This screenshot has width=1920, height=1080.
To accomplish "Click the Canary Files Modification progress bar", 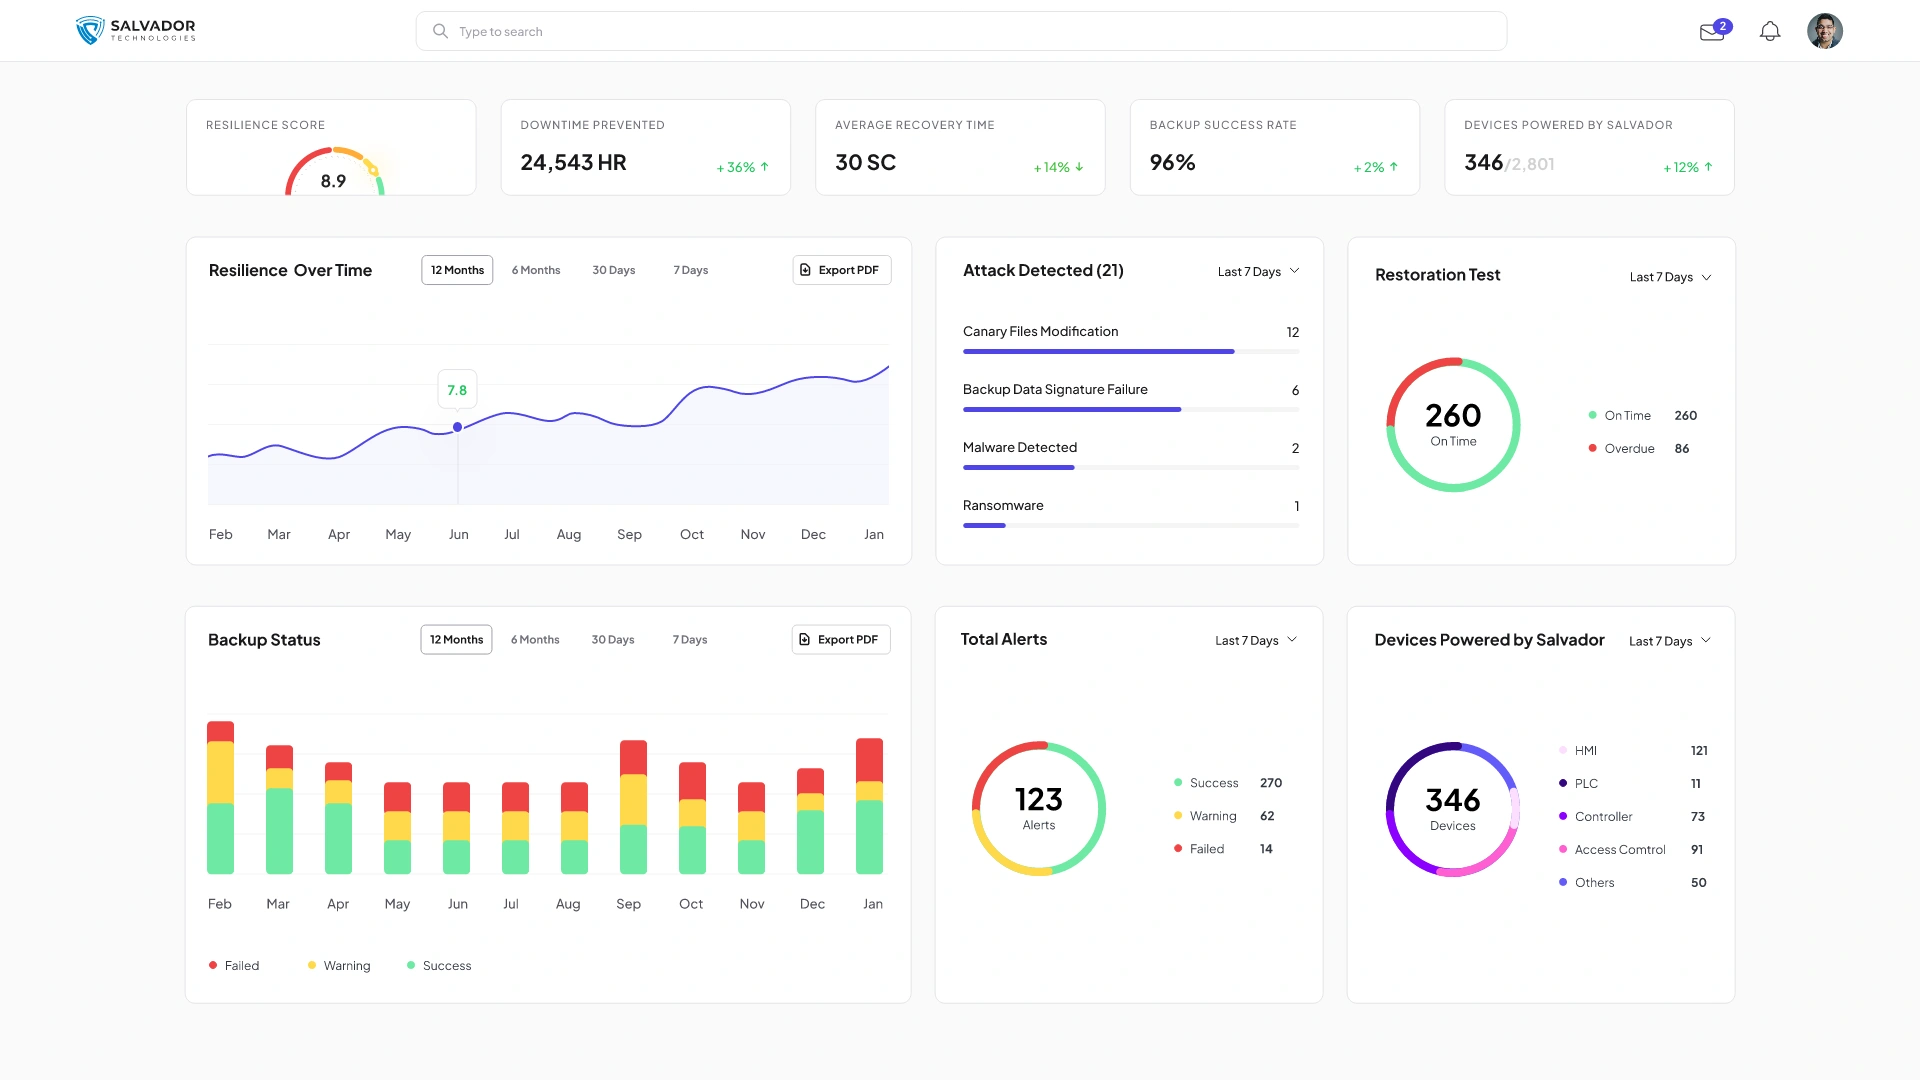I will point(1131,351).
